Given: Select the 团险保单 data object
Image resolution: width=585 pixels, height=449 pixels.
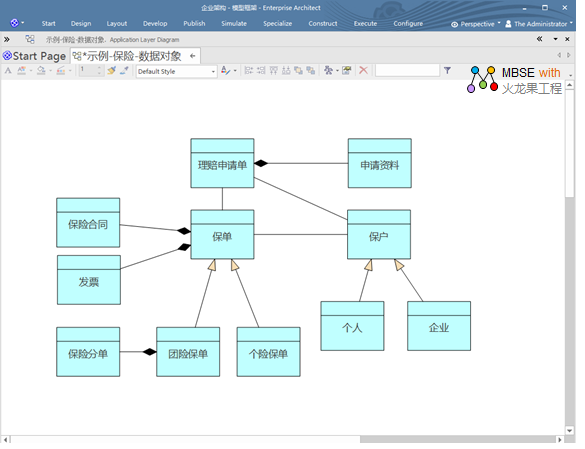Looking at the screenshot, I should (x=188, y=352).
